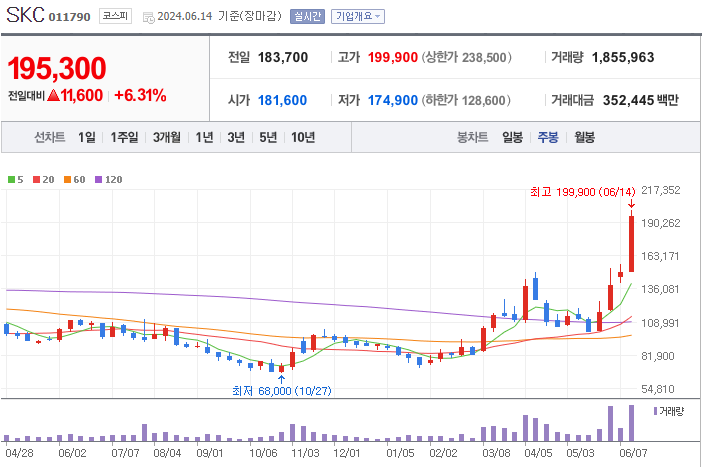Click the 04/28 date axis label
Screen dimensions: 702x467
19,453
